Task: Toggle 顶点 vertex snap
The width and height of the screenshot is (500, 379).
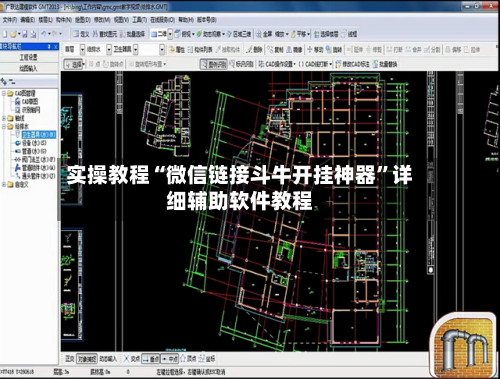Action: click(x=188, y=359)
